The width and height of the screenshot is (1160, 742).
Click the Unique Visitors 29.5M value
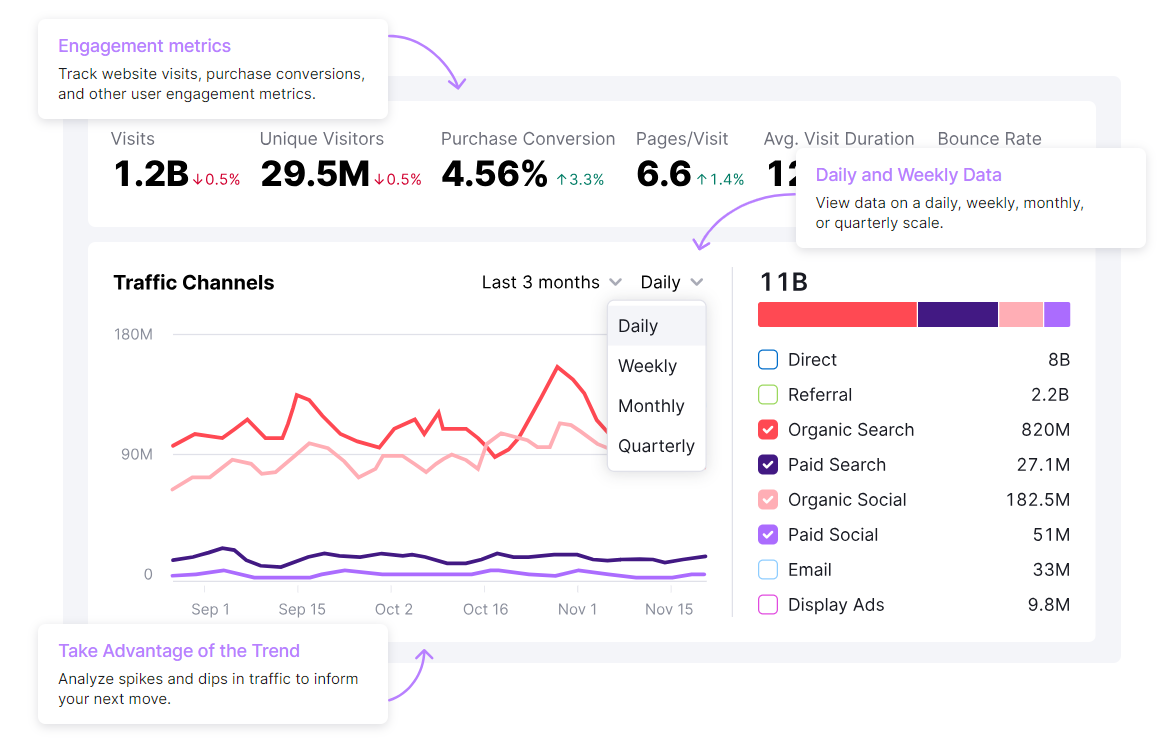[315, 175]
